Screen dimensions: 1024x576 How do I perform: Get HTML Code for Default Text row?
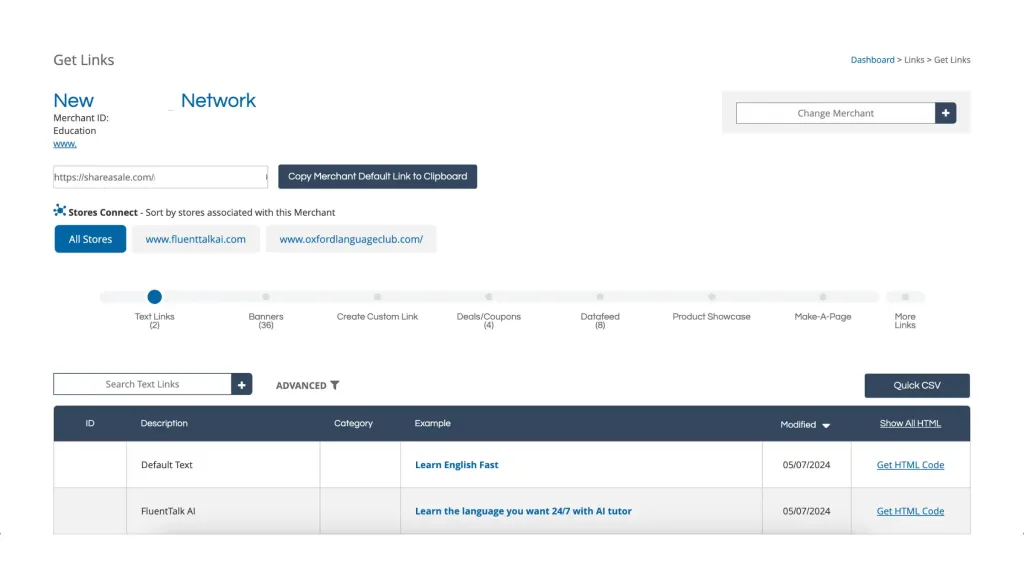click(910, 465)
